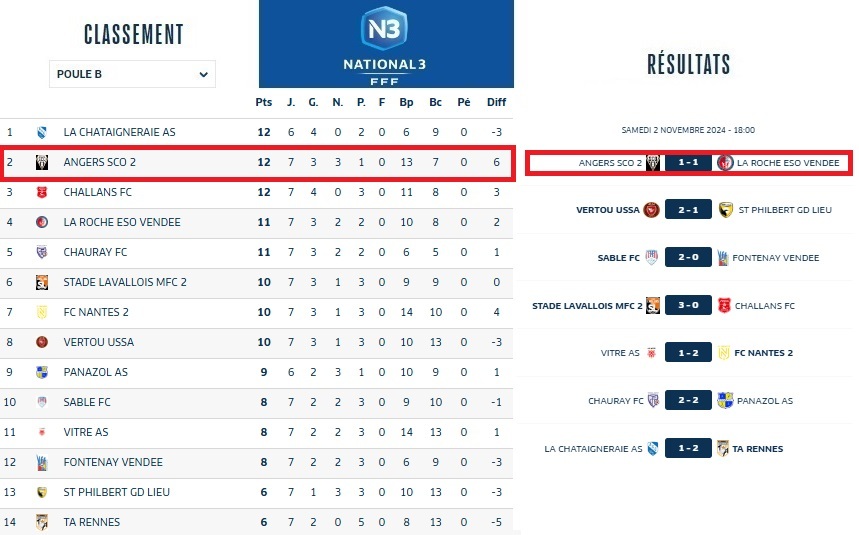Click La Chataigneraie AS crest in standings

coord(42,132)
